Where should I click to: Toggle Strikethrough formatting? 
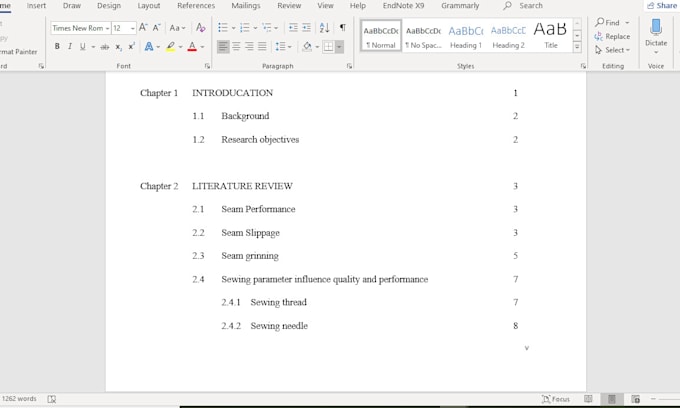click(105, 46)
